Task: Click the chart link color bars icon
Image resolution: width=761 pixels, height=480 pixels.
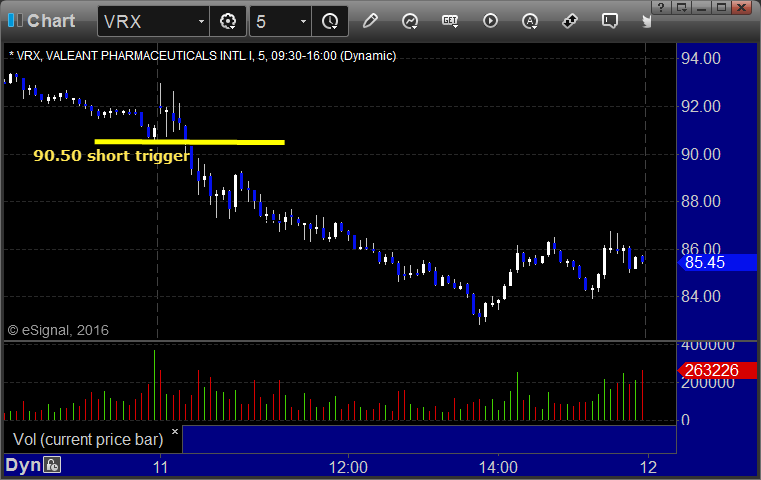Action: (15, 20)
